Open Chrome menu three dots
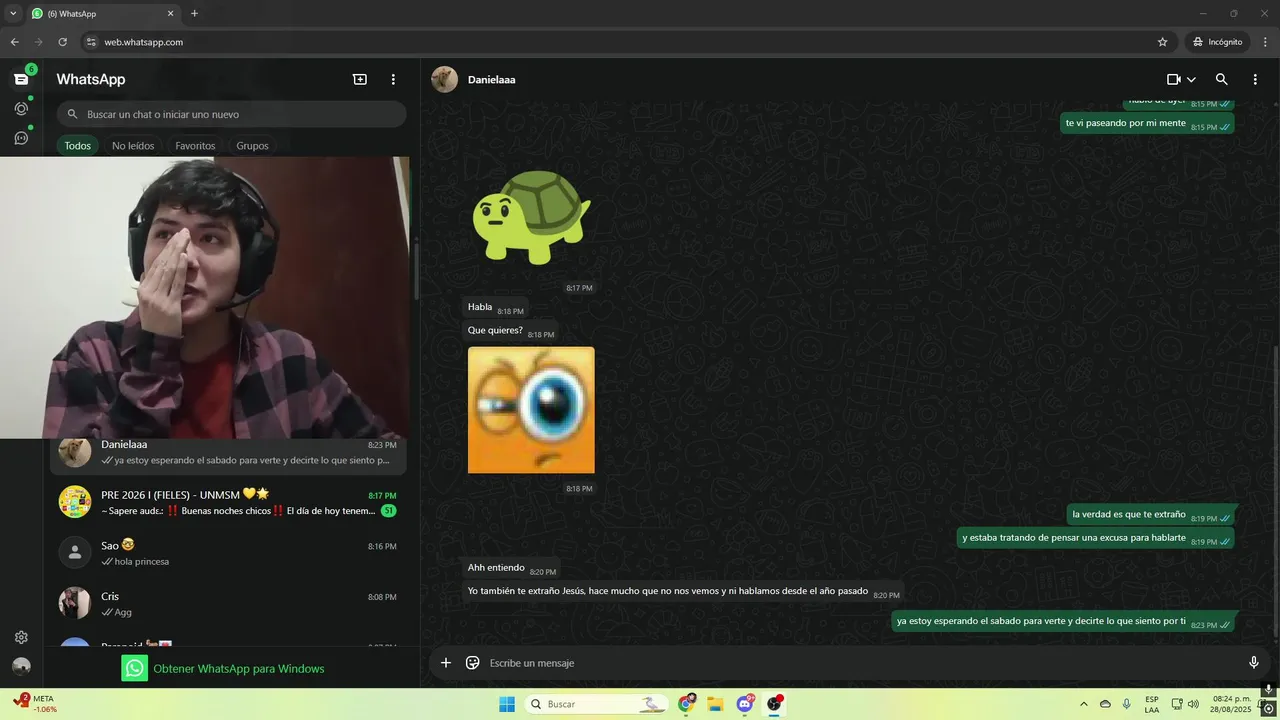 (1263, 42)
